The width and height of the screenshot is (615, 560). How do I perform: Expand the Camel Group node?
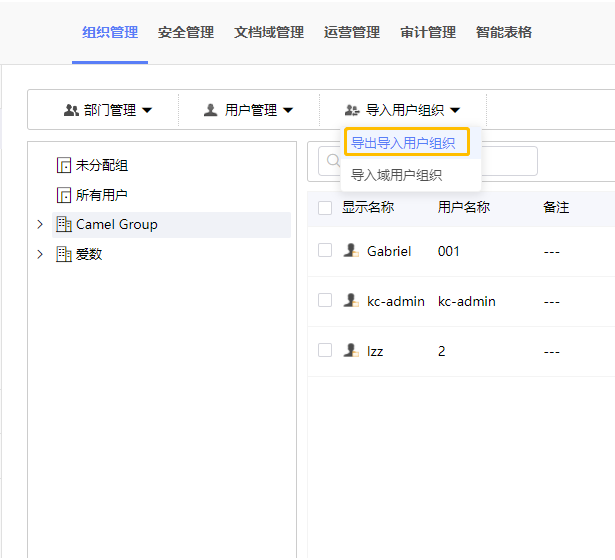pyautogui.click(x=40, y=224)
